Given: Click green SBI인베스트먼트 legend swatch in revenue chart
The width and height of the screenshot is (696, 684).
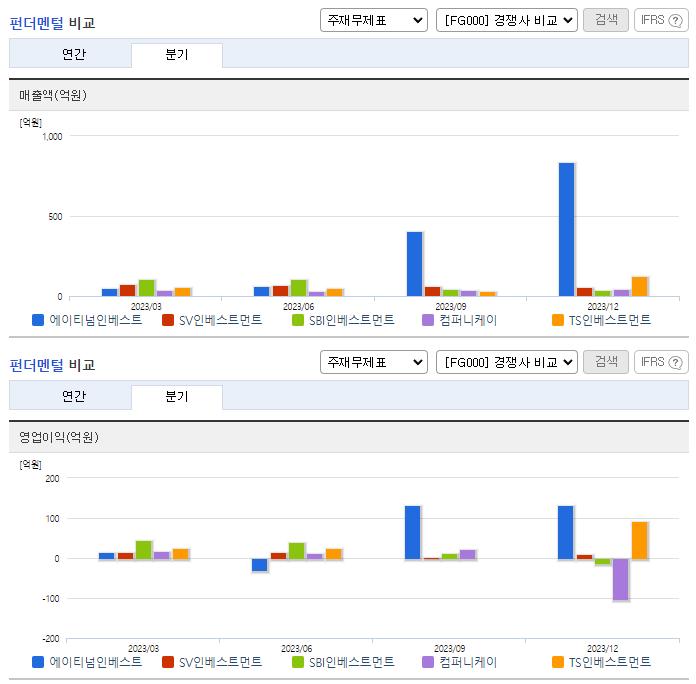Looking at the screenshot, I should [298, 320].
